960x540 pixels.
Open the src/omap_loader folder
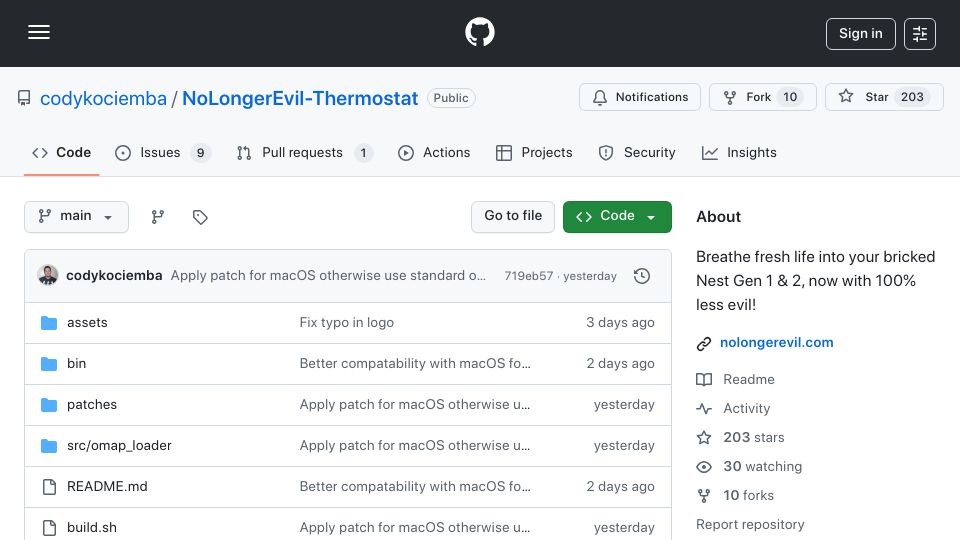tap(119, 446)
